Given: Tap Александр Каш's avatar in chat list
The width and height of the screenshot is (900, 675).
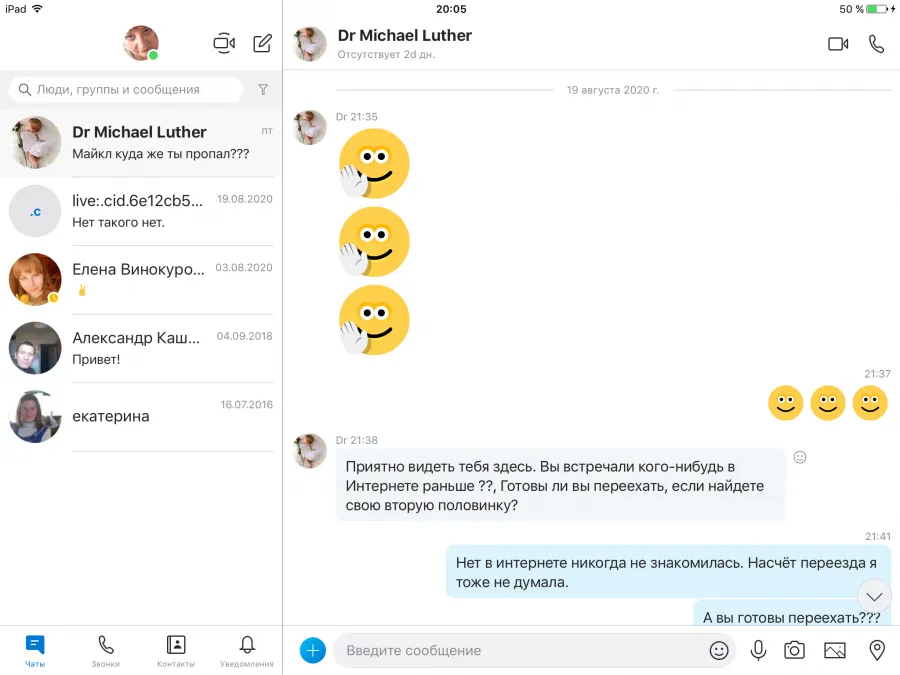Looking at the screenshot, I should click(35, 348).
